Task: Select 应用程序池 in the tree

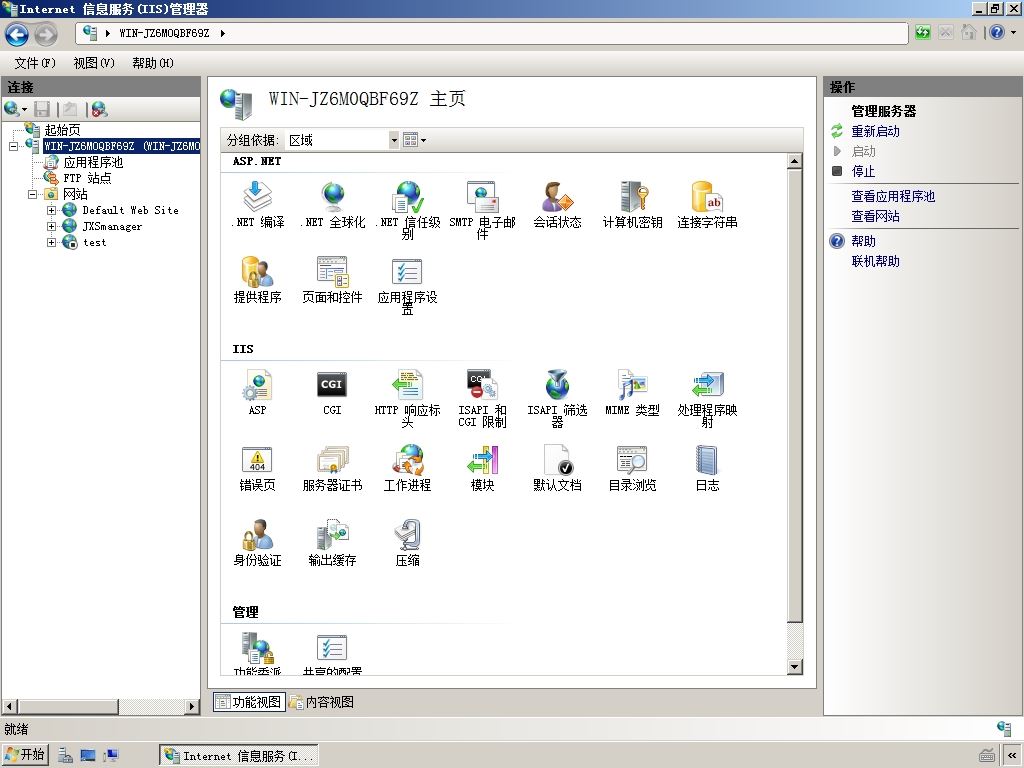Action: tap(93, 162)
